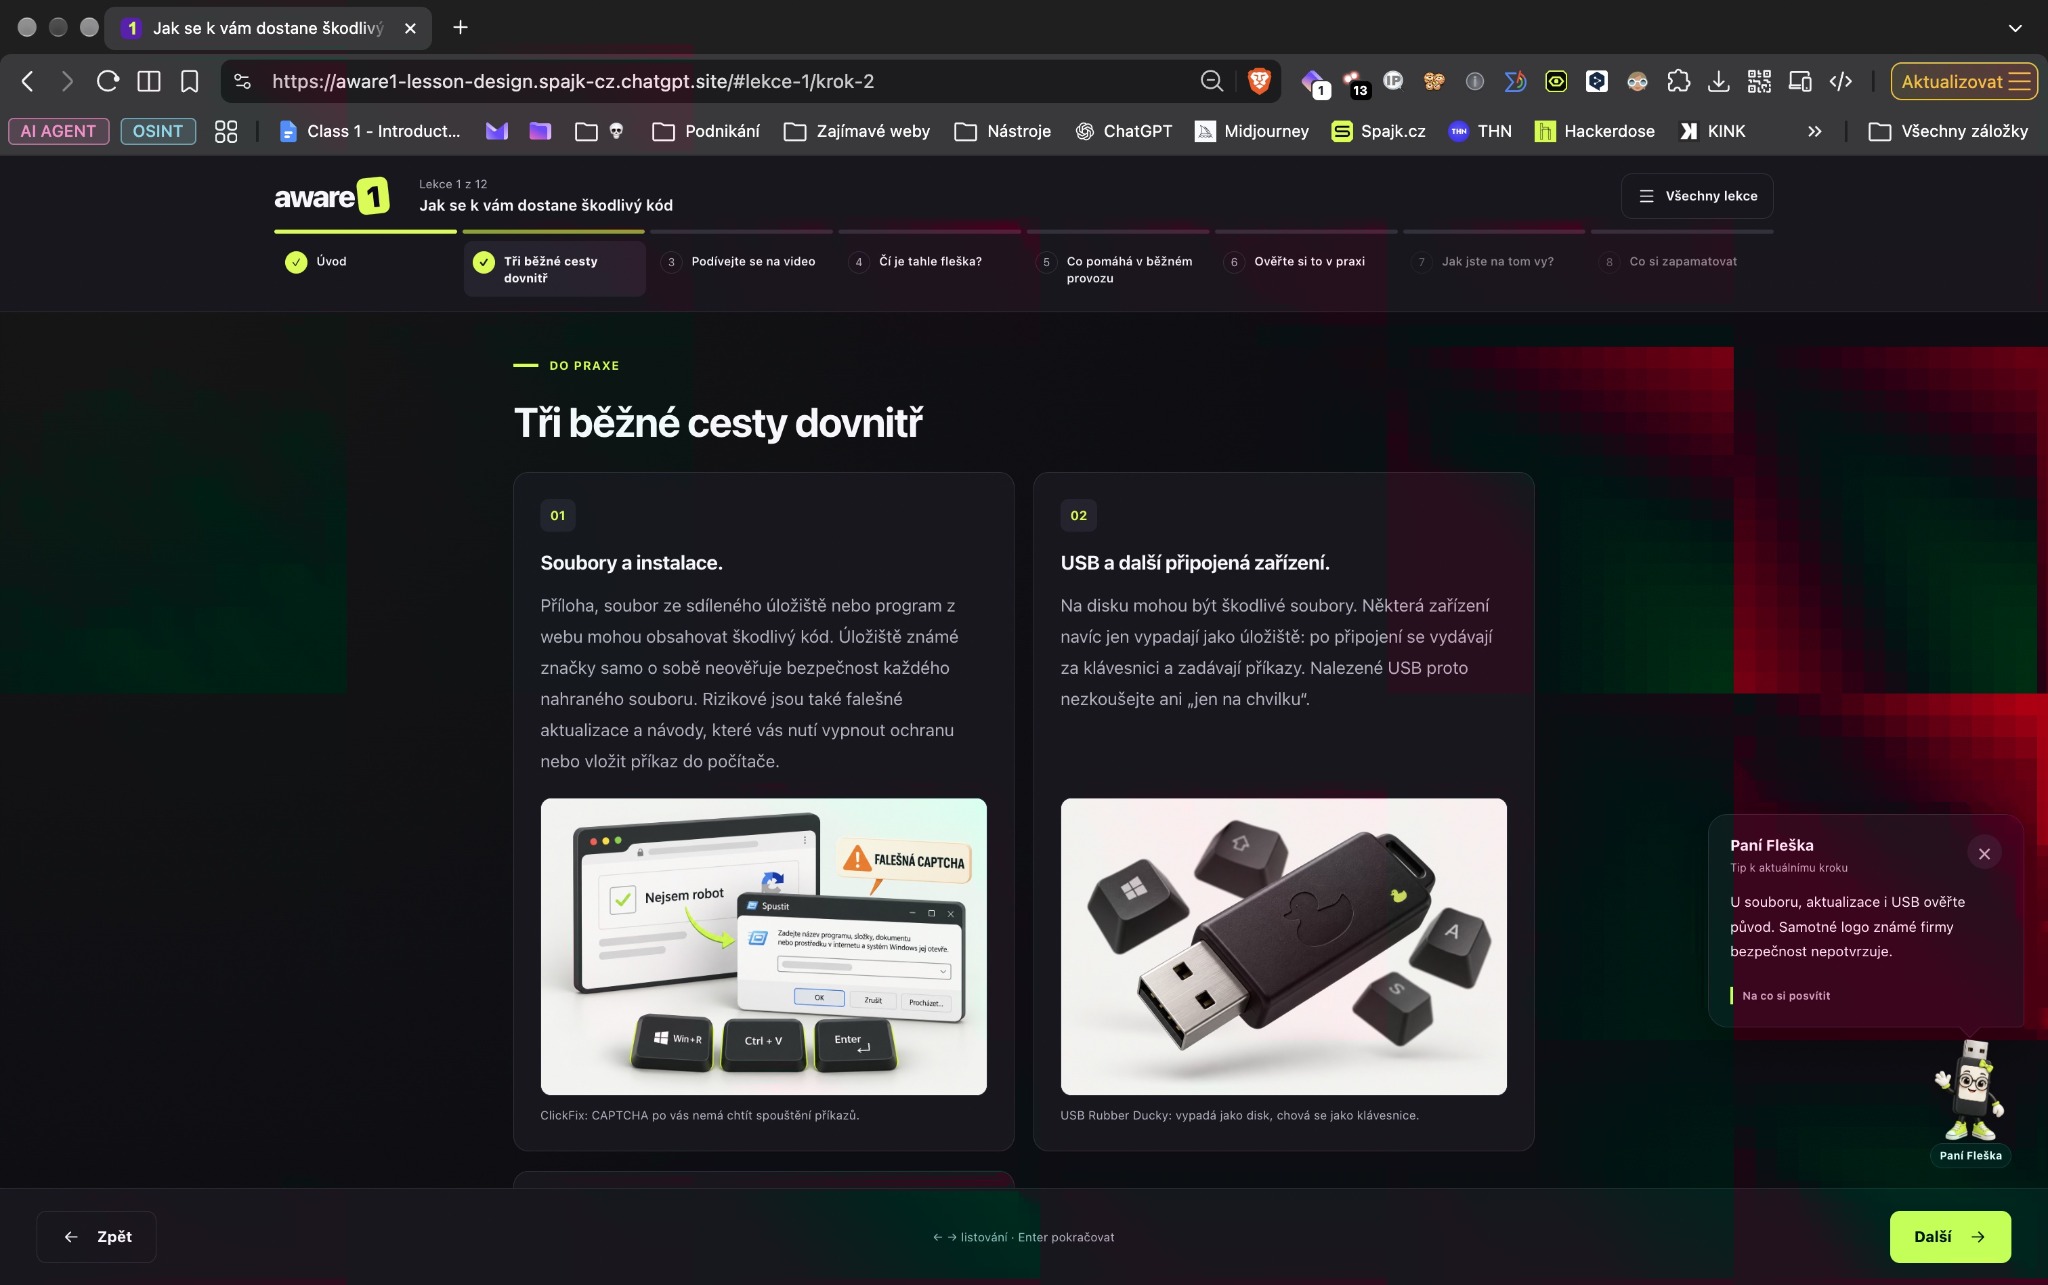Close the Paní Fleška tip popup

(1984, 853)
